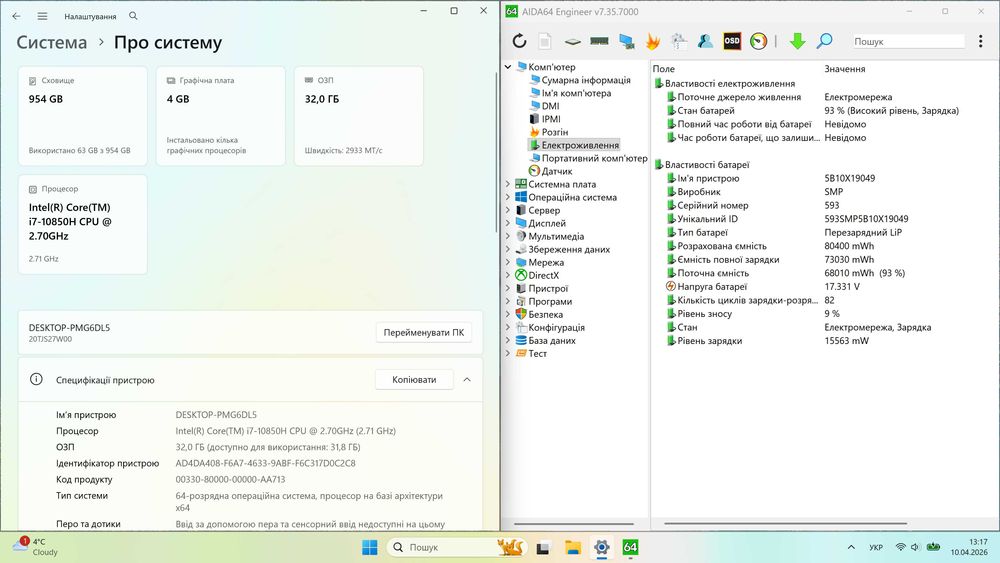Click the search icon in Settings title bar
Screen dimensions: 1000x563
click(x=133, y=16)
